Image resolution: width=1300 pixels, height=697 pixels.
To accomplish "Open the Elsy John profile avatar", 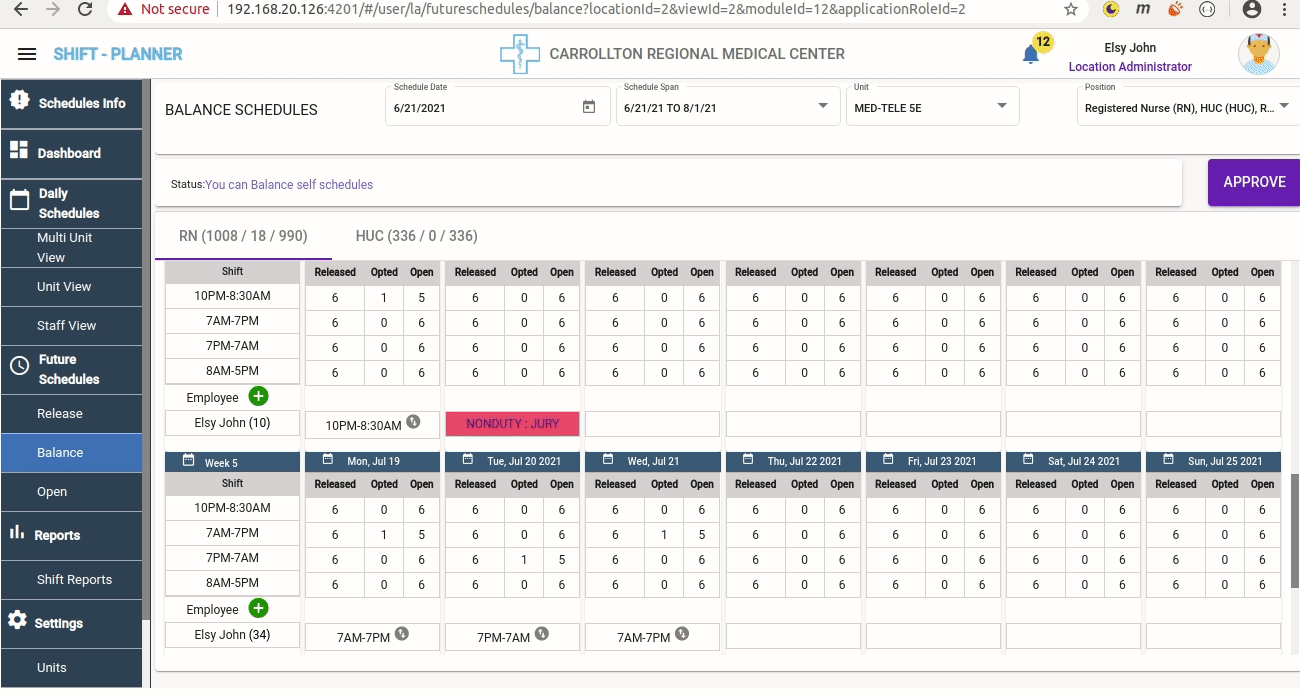I will click(x=1258, y=54).
